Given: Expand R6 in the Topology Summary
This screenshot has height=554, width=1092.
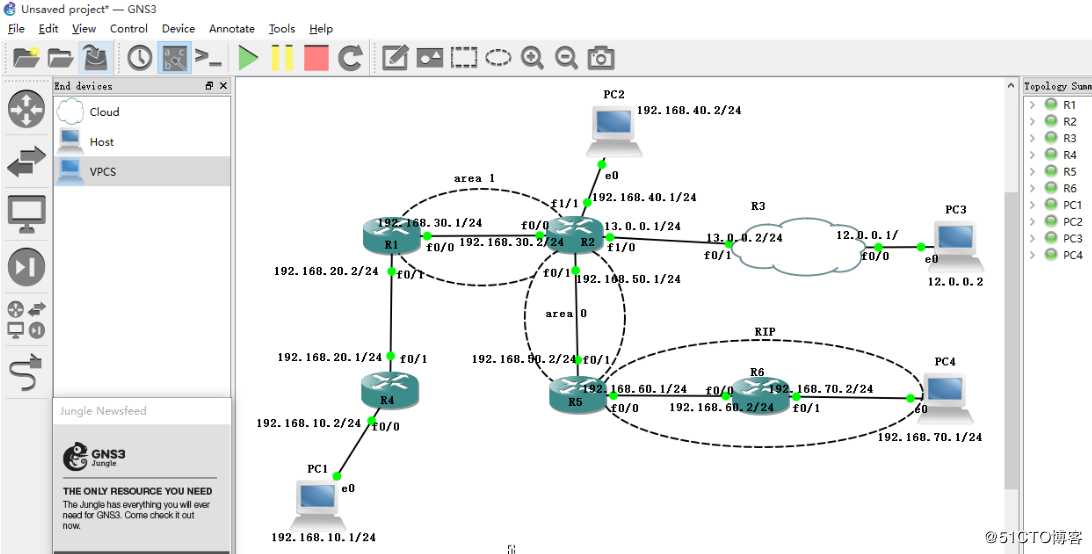Looking at the screenshot, I should click(x=1032, y=188).
